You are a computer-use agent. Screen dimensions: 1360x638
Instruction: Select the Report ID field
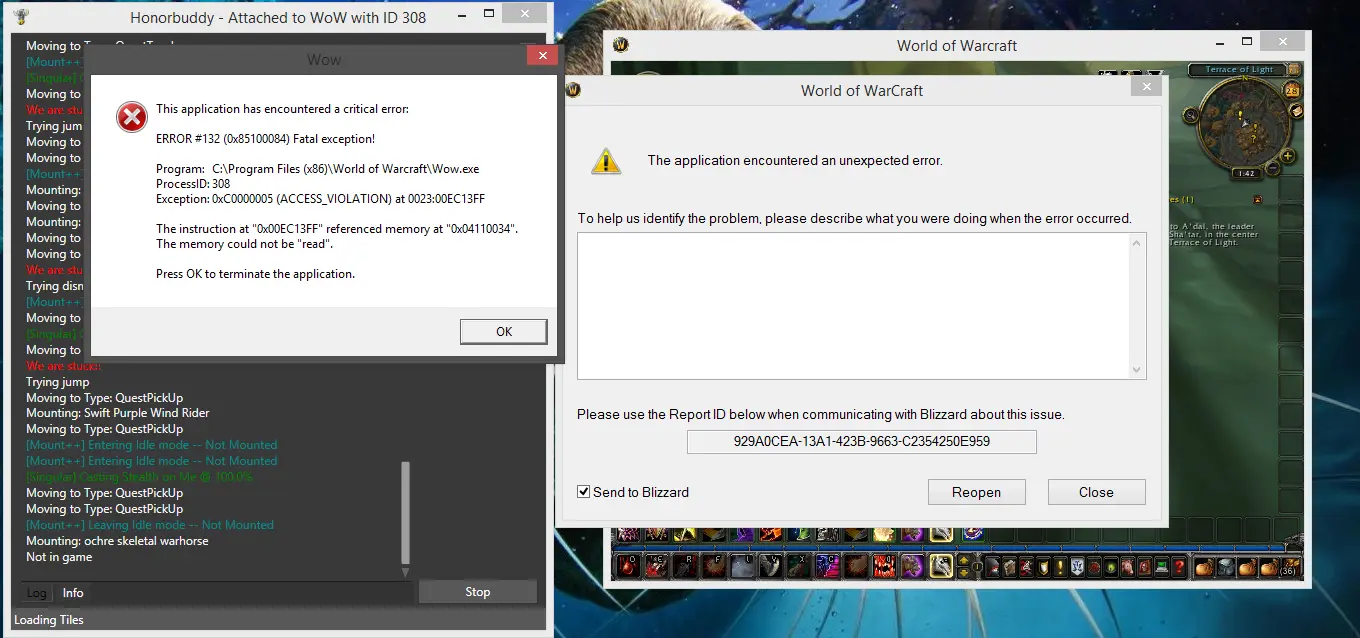pos(861,441)
